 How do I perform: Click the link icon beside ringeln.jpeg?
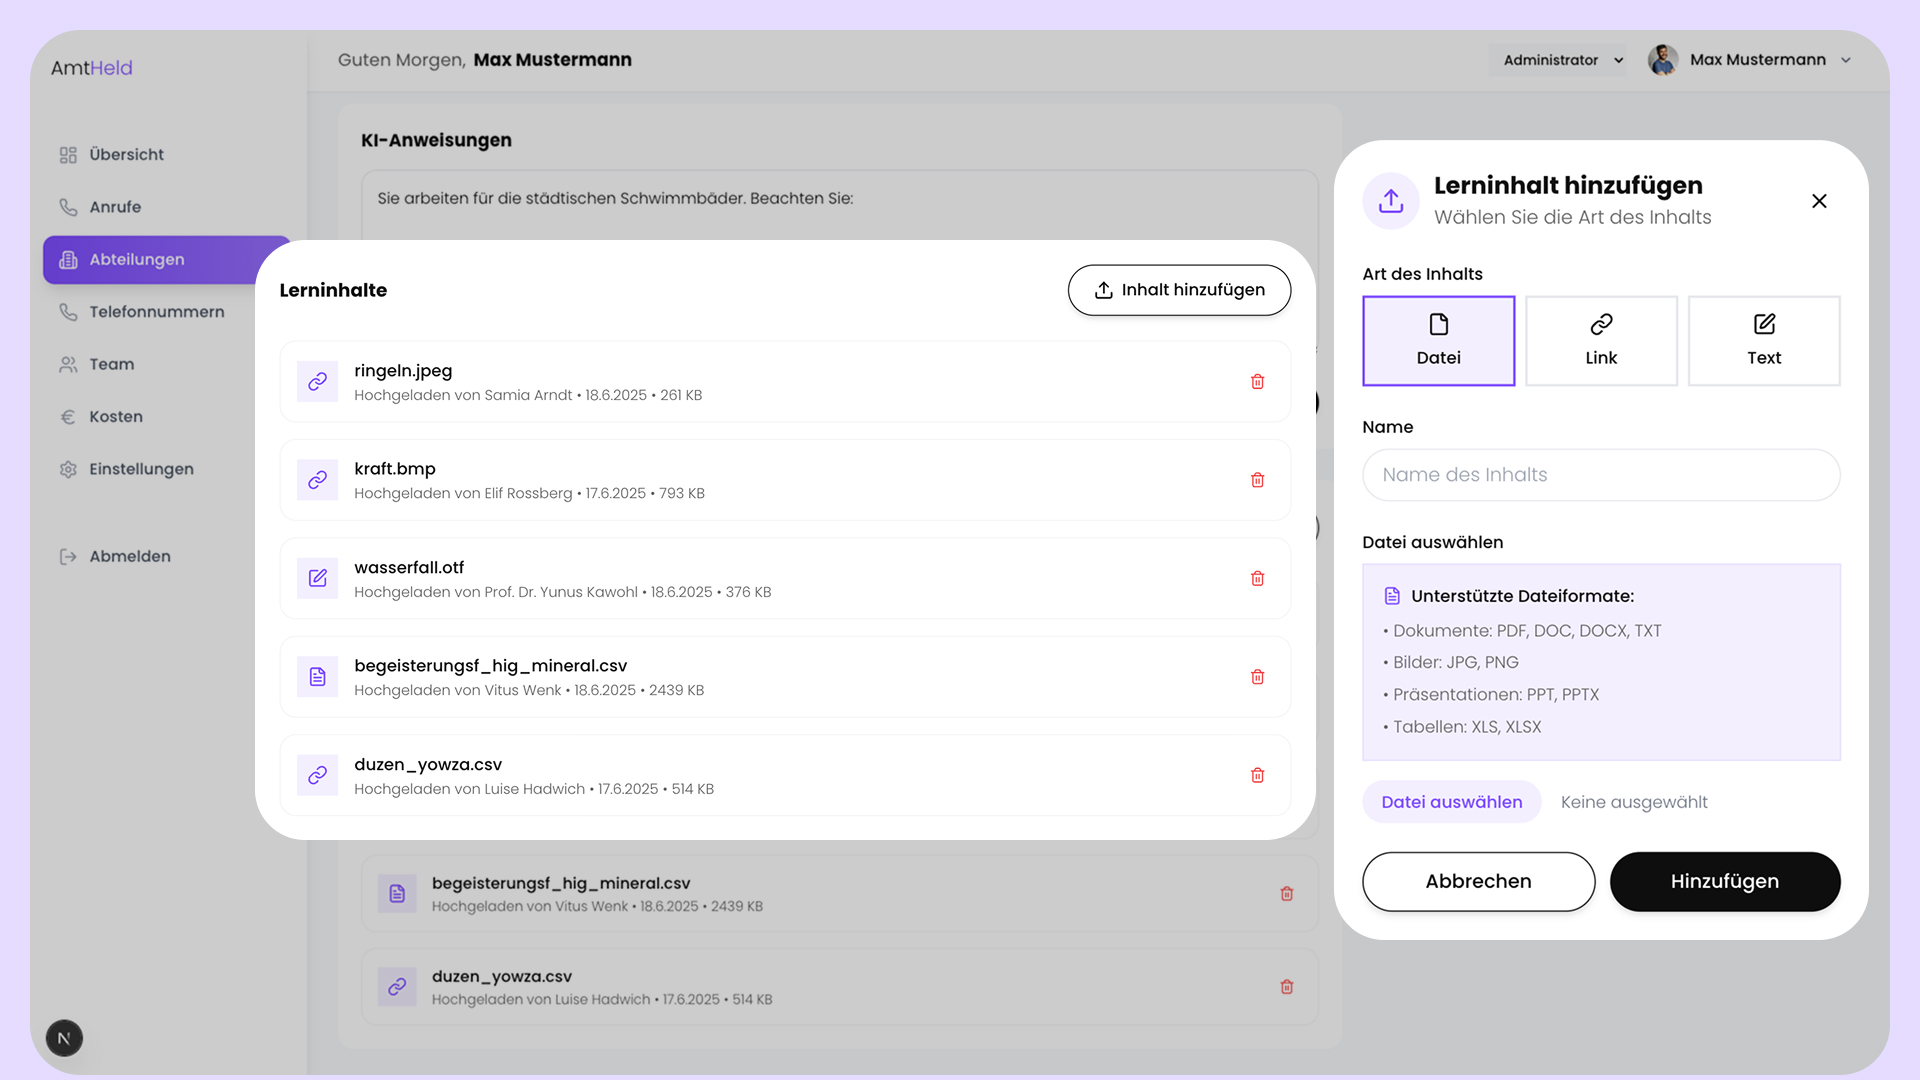pos(317,382)
